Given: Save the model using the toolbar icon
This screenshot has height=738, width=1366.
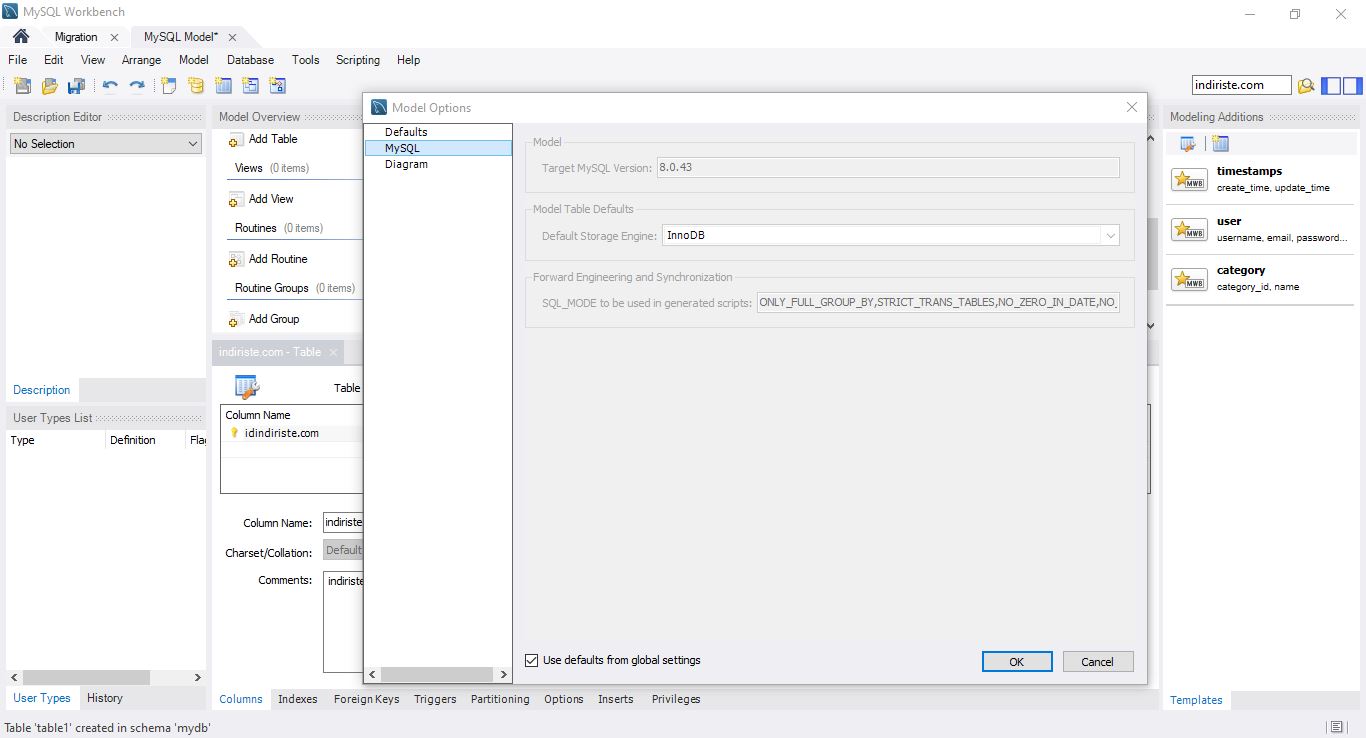Looking at the screenshot, I should (x=76, y=86).
